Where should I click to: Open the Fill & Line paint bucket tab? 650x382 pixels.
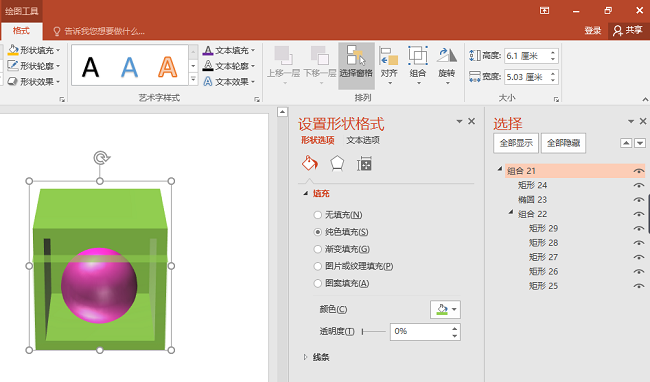click(310, 163)
